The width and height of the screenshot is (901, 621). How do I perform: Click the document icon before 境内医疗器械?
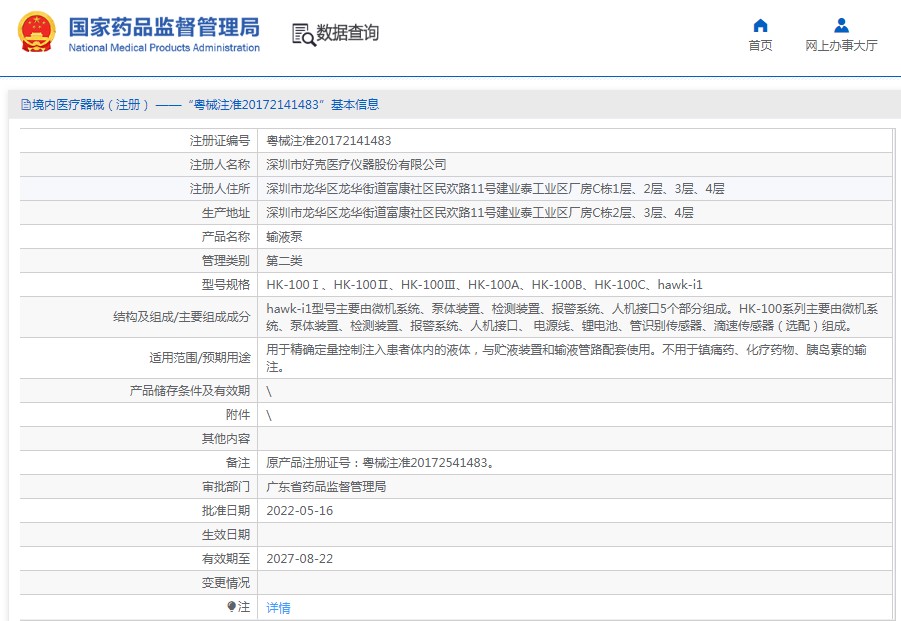point(25,105)
